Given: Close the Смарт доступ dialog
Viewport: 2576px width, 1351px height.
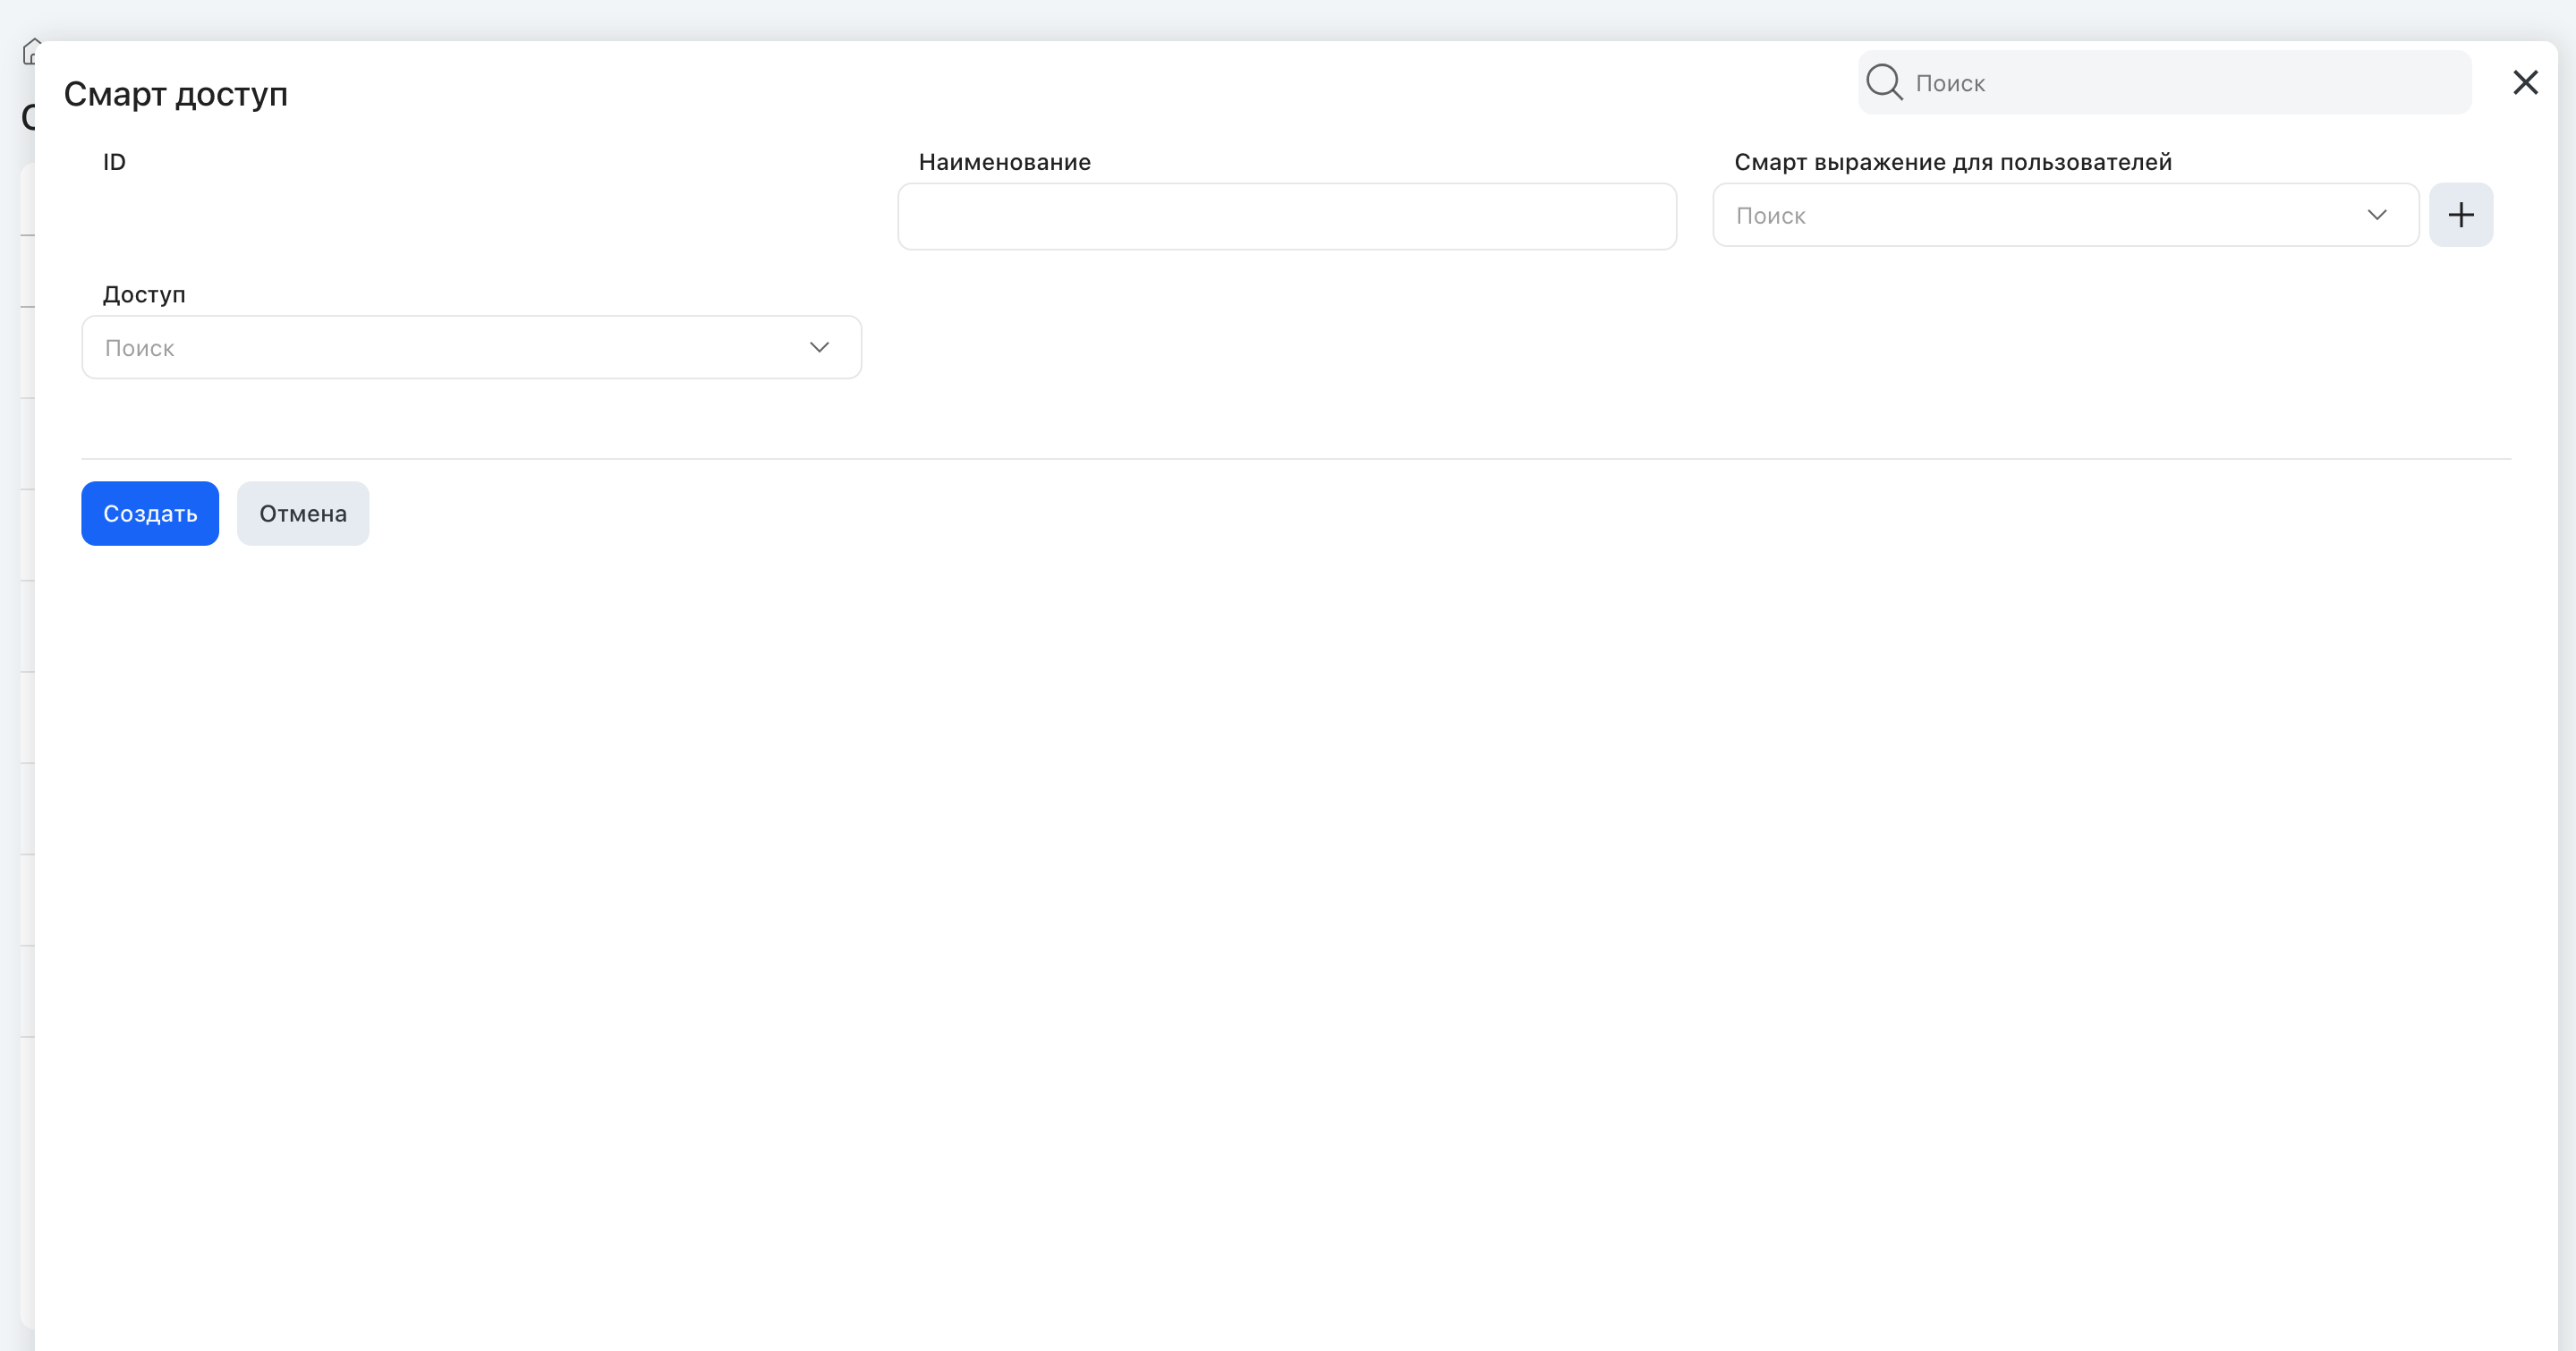Looking at the screenshot, I should pyautogui.click(x=2525, y=83).
